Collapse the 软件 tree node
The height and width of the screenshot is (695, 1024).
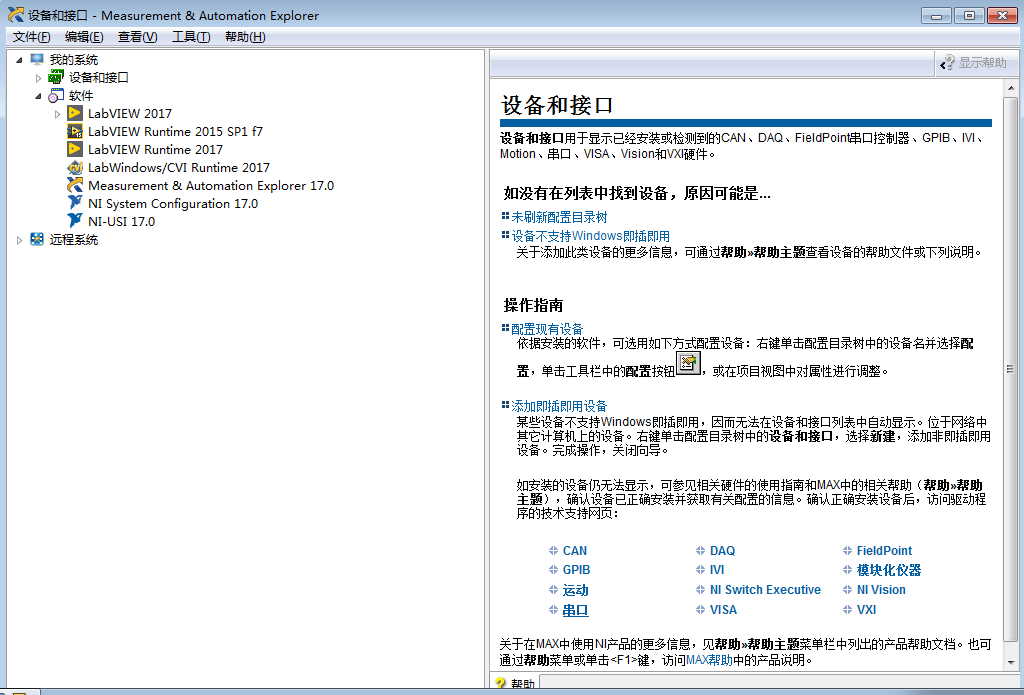click(x=39, y=96)
